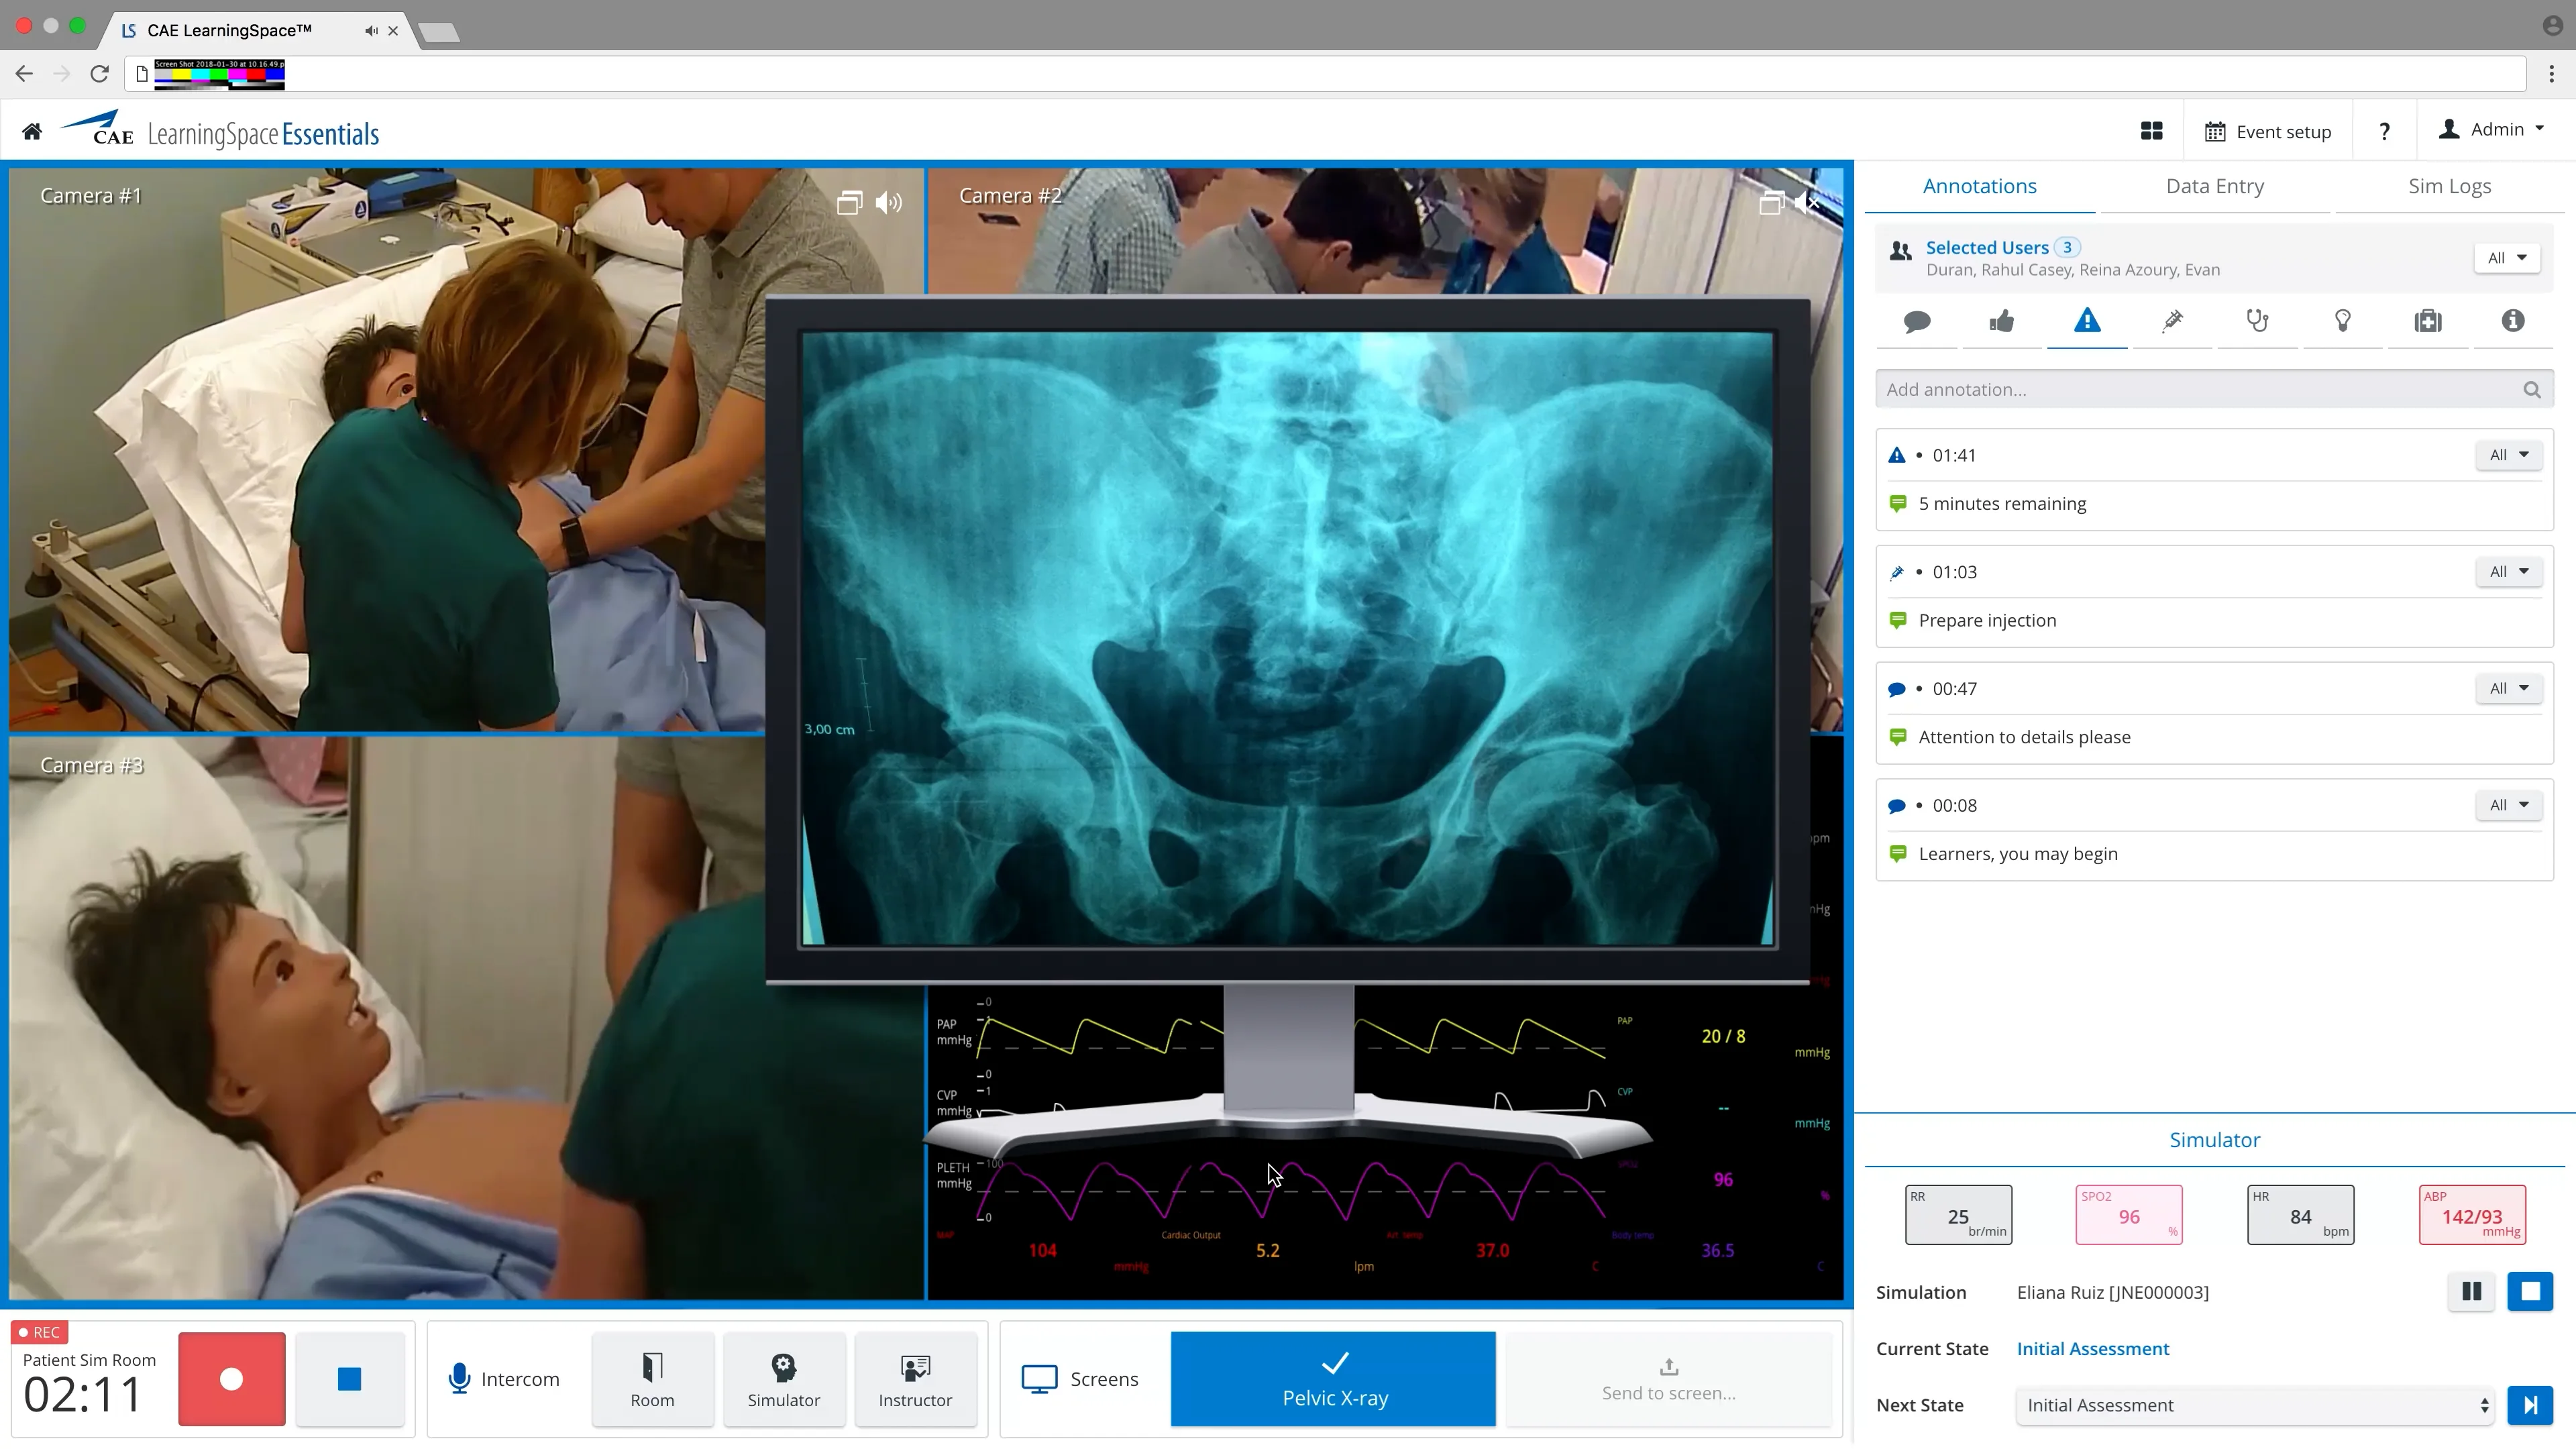Viewport: 2576px width, 1449px height.
Task: Click the LearningSpace Essentials logo
Action: (x=220, y=131)
